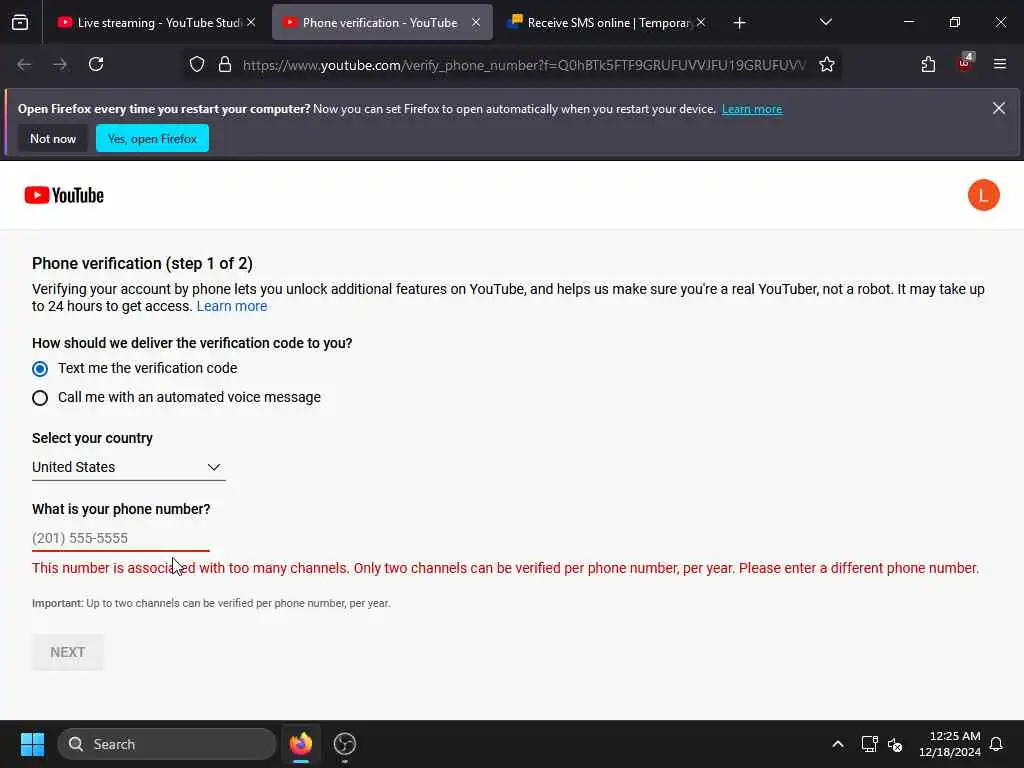This screenshot has height=768, width=1024.
Task: Go to YouTube home via logo
Action: click(x=64, y=195)
